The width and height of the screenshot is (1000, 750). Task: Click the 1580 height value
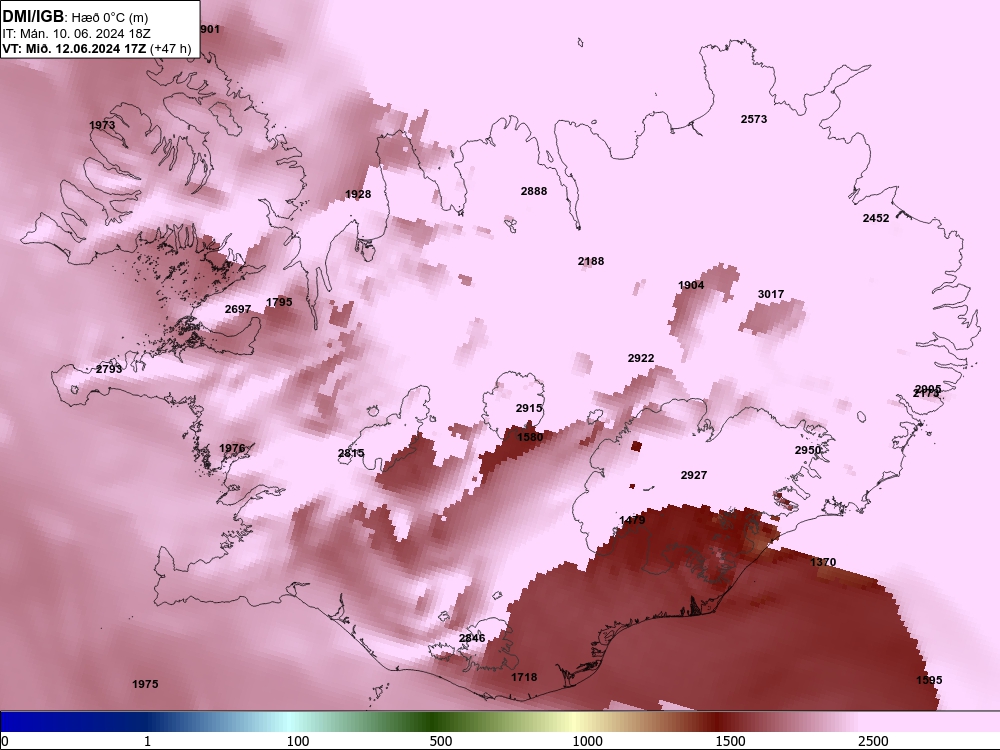[530, 437]
